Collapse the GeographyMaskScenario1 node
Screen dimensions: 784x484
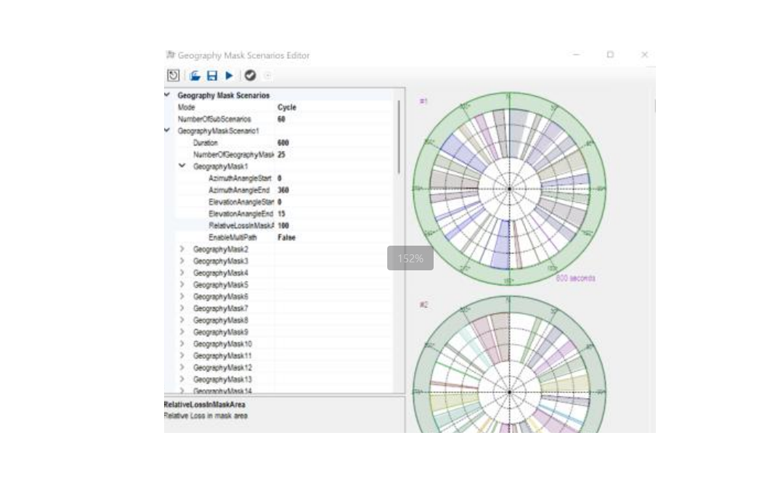167,131
